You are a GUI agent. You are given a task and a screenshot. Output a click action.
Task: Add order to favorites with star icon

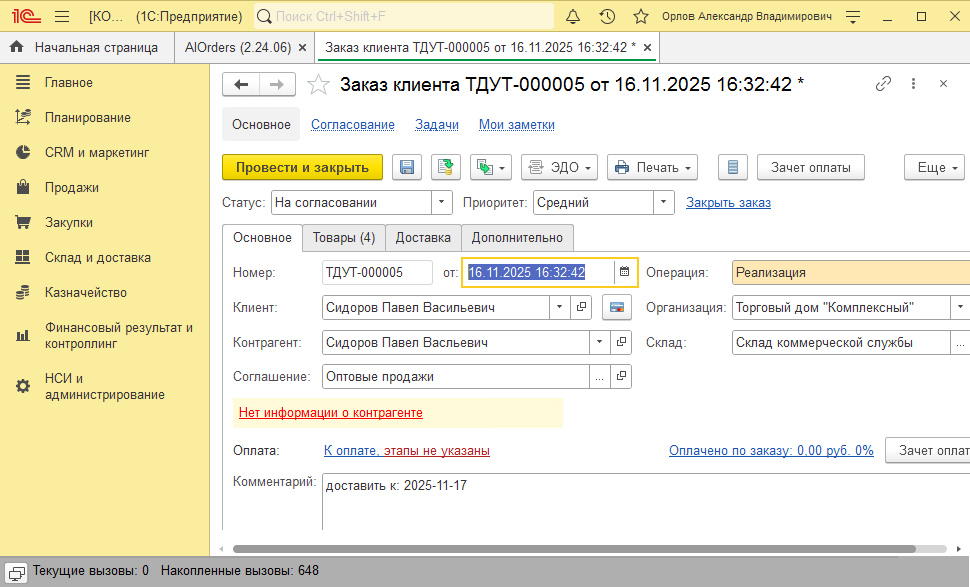(318, 85)
